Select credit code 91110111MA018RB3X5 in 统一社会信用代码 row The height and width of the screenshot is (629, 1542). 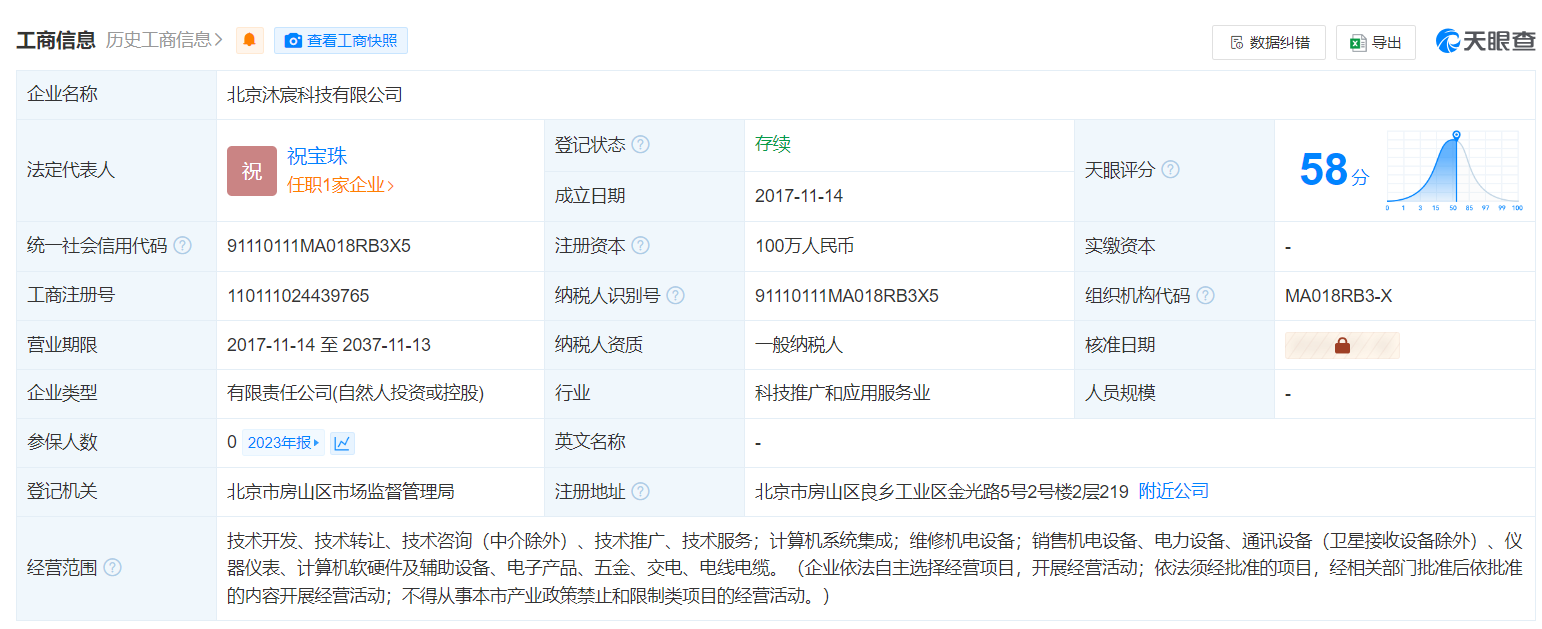pos(319,245)
